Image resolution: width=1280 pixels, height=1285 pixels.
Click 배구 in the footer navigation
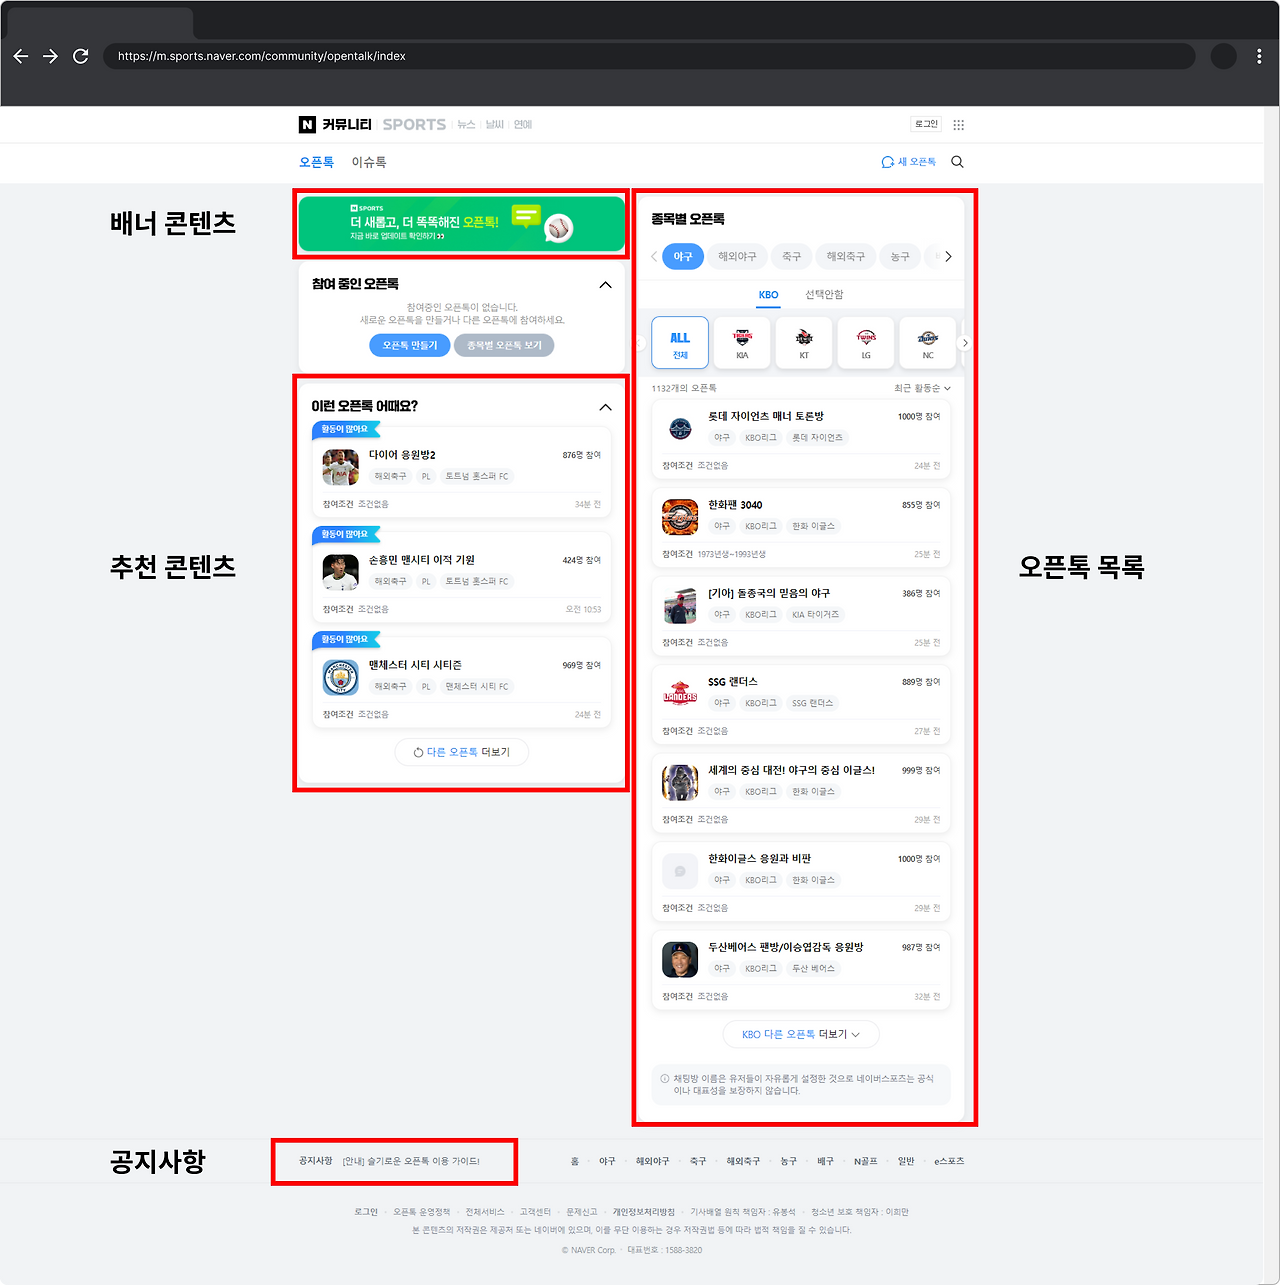(825, 1161)
